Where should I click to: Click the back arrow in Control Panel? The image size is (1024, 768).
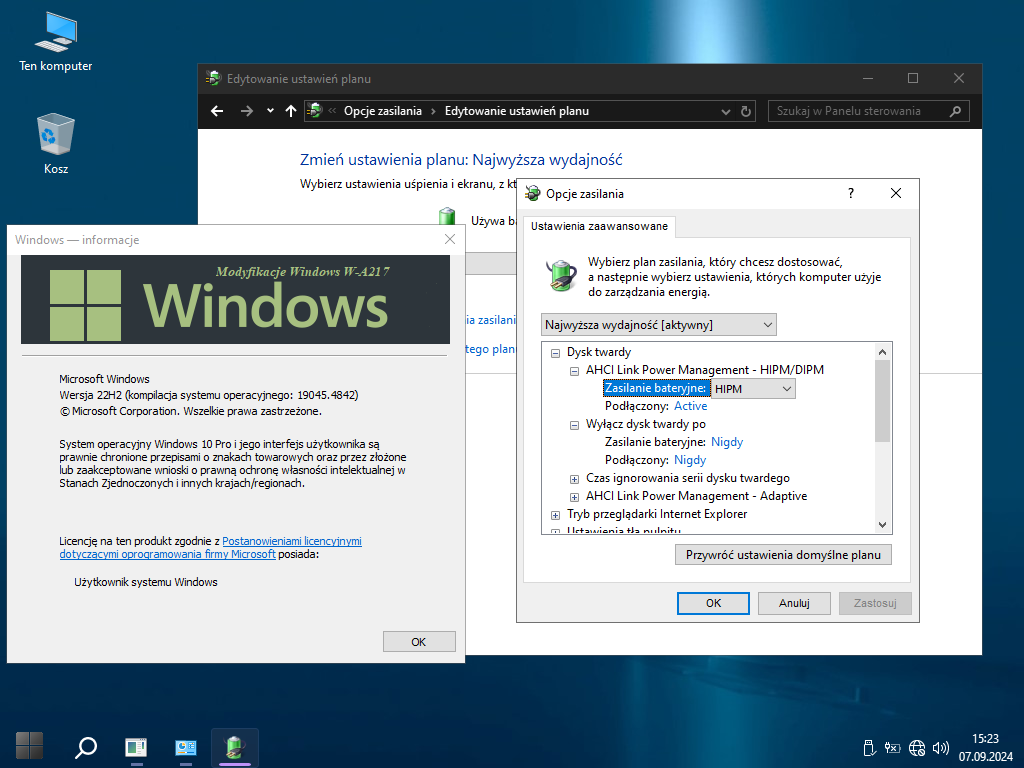tap(217, 111)
